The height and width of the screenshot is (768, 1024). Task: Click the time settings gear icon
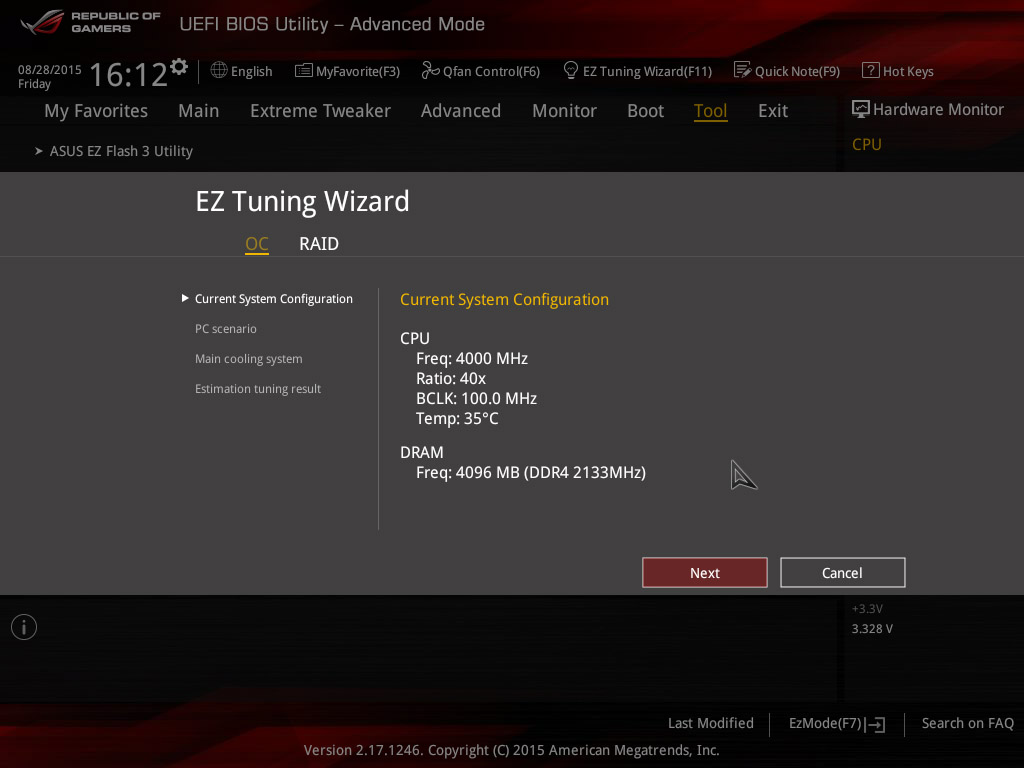[x=179, y=67]
